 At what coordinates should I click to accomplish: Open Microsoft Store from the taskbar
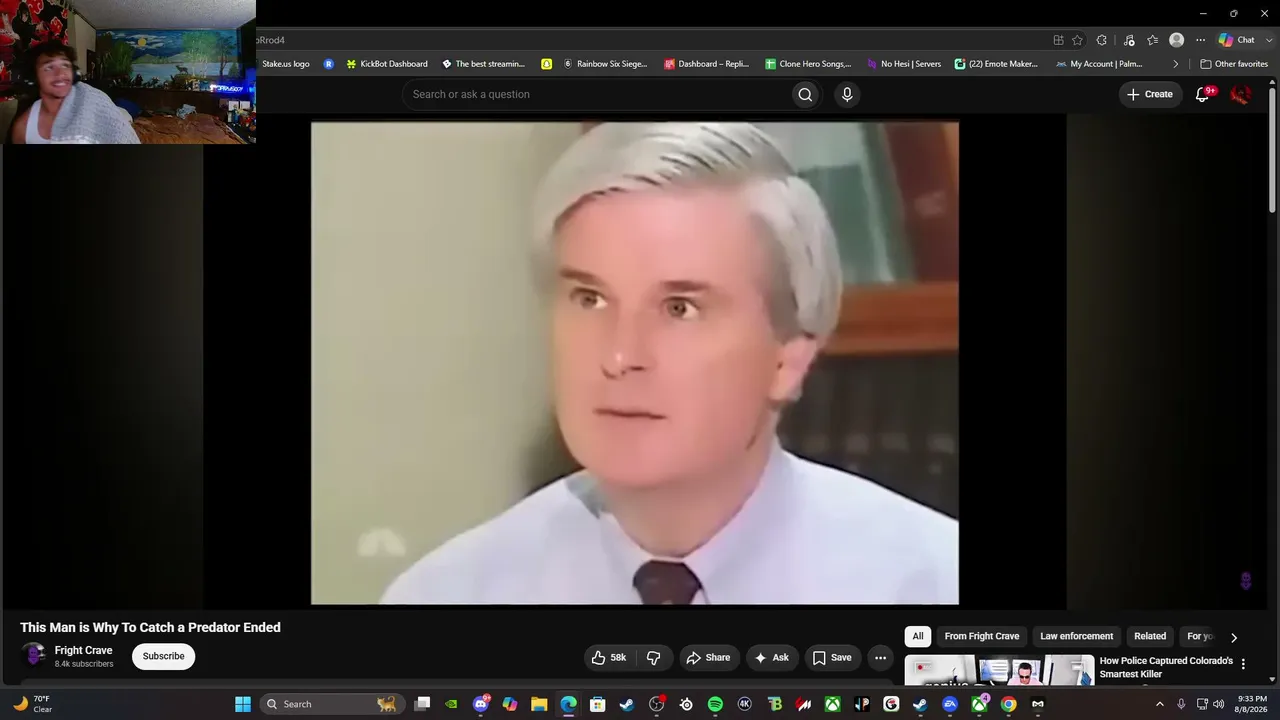597,704
